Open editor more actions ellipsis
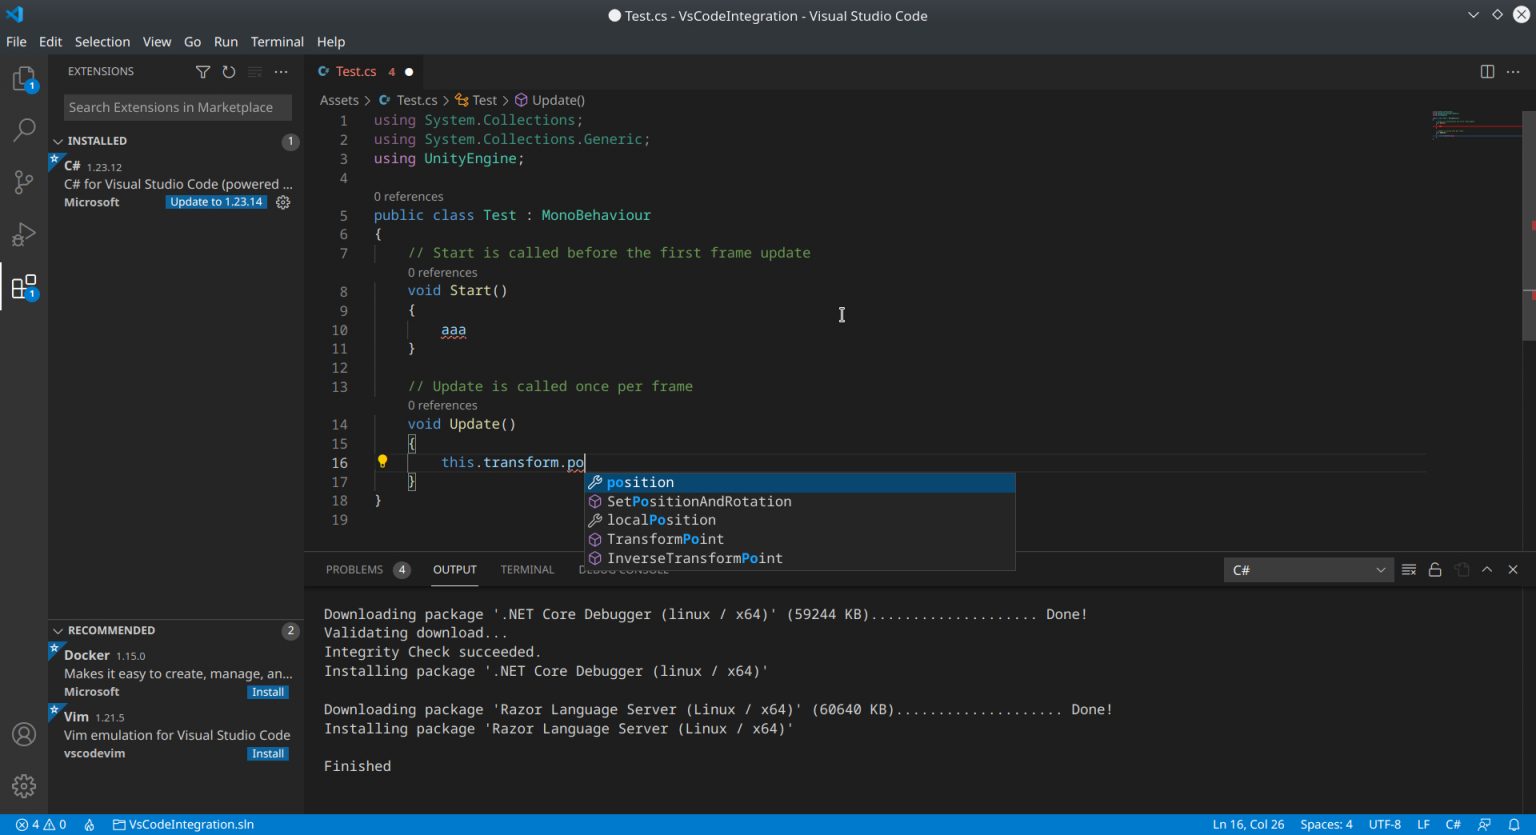 pos(1513,72)
